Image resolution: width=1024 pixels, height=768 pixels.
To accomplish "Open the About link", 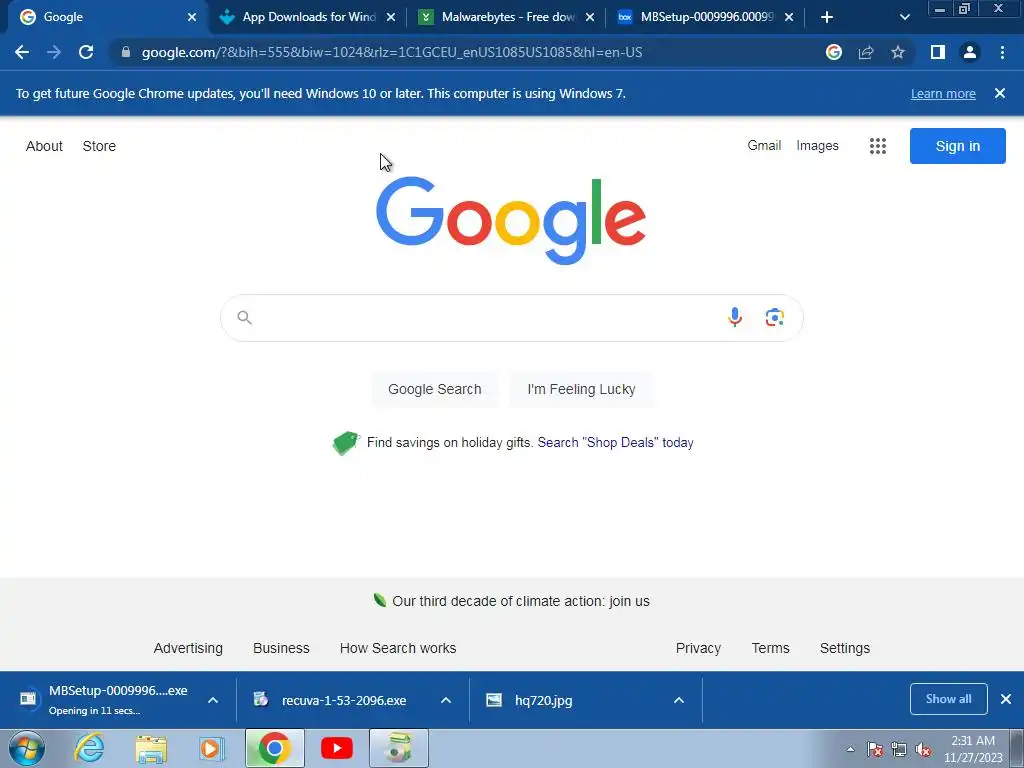I will 44,146.
